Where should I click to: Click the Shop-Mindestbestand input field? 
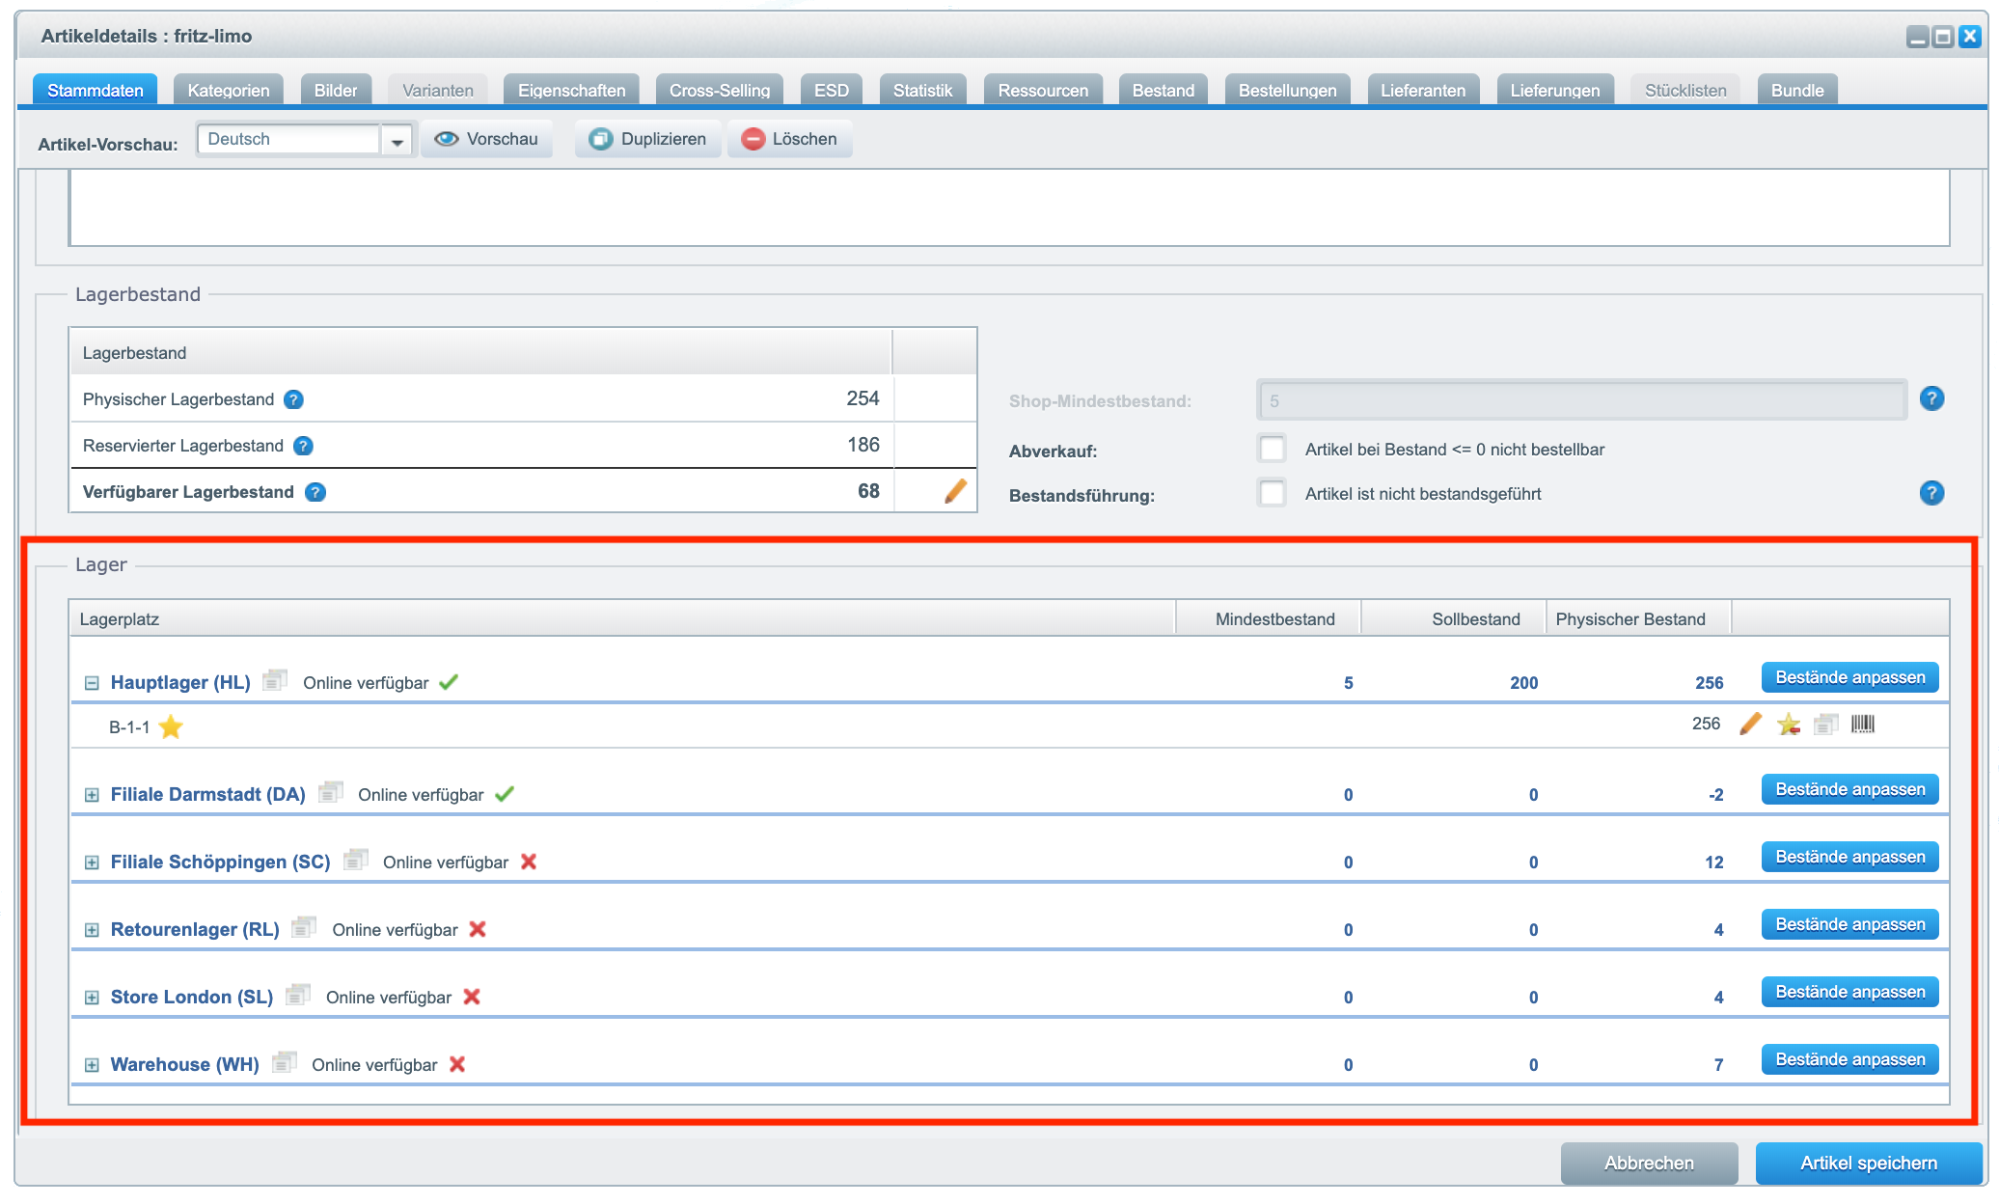(x=1580, y=401)
